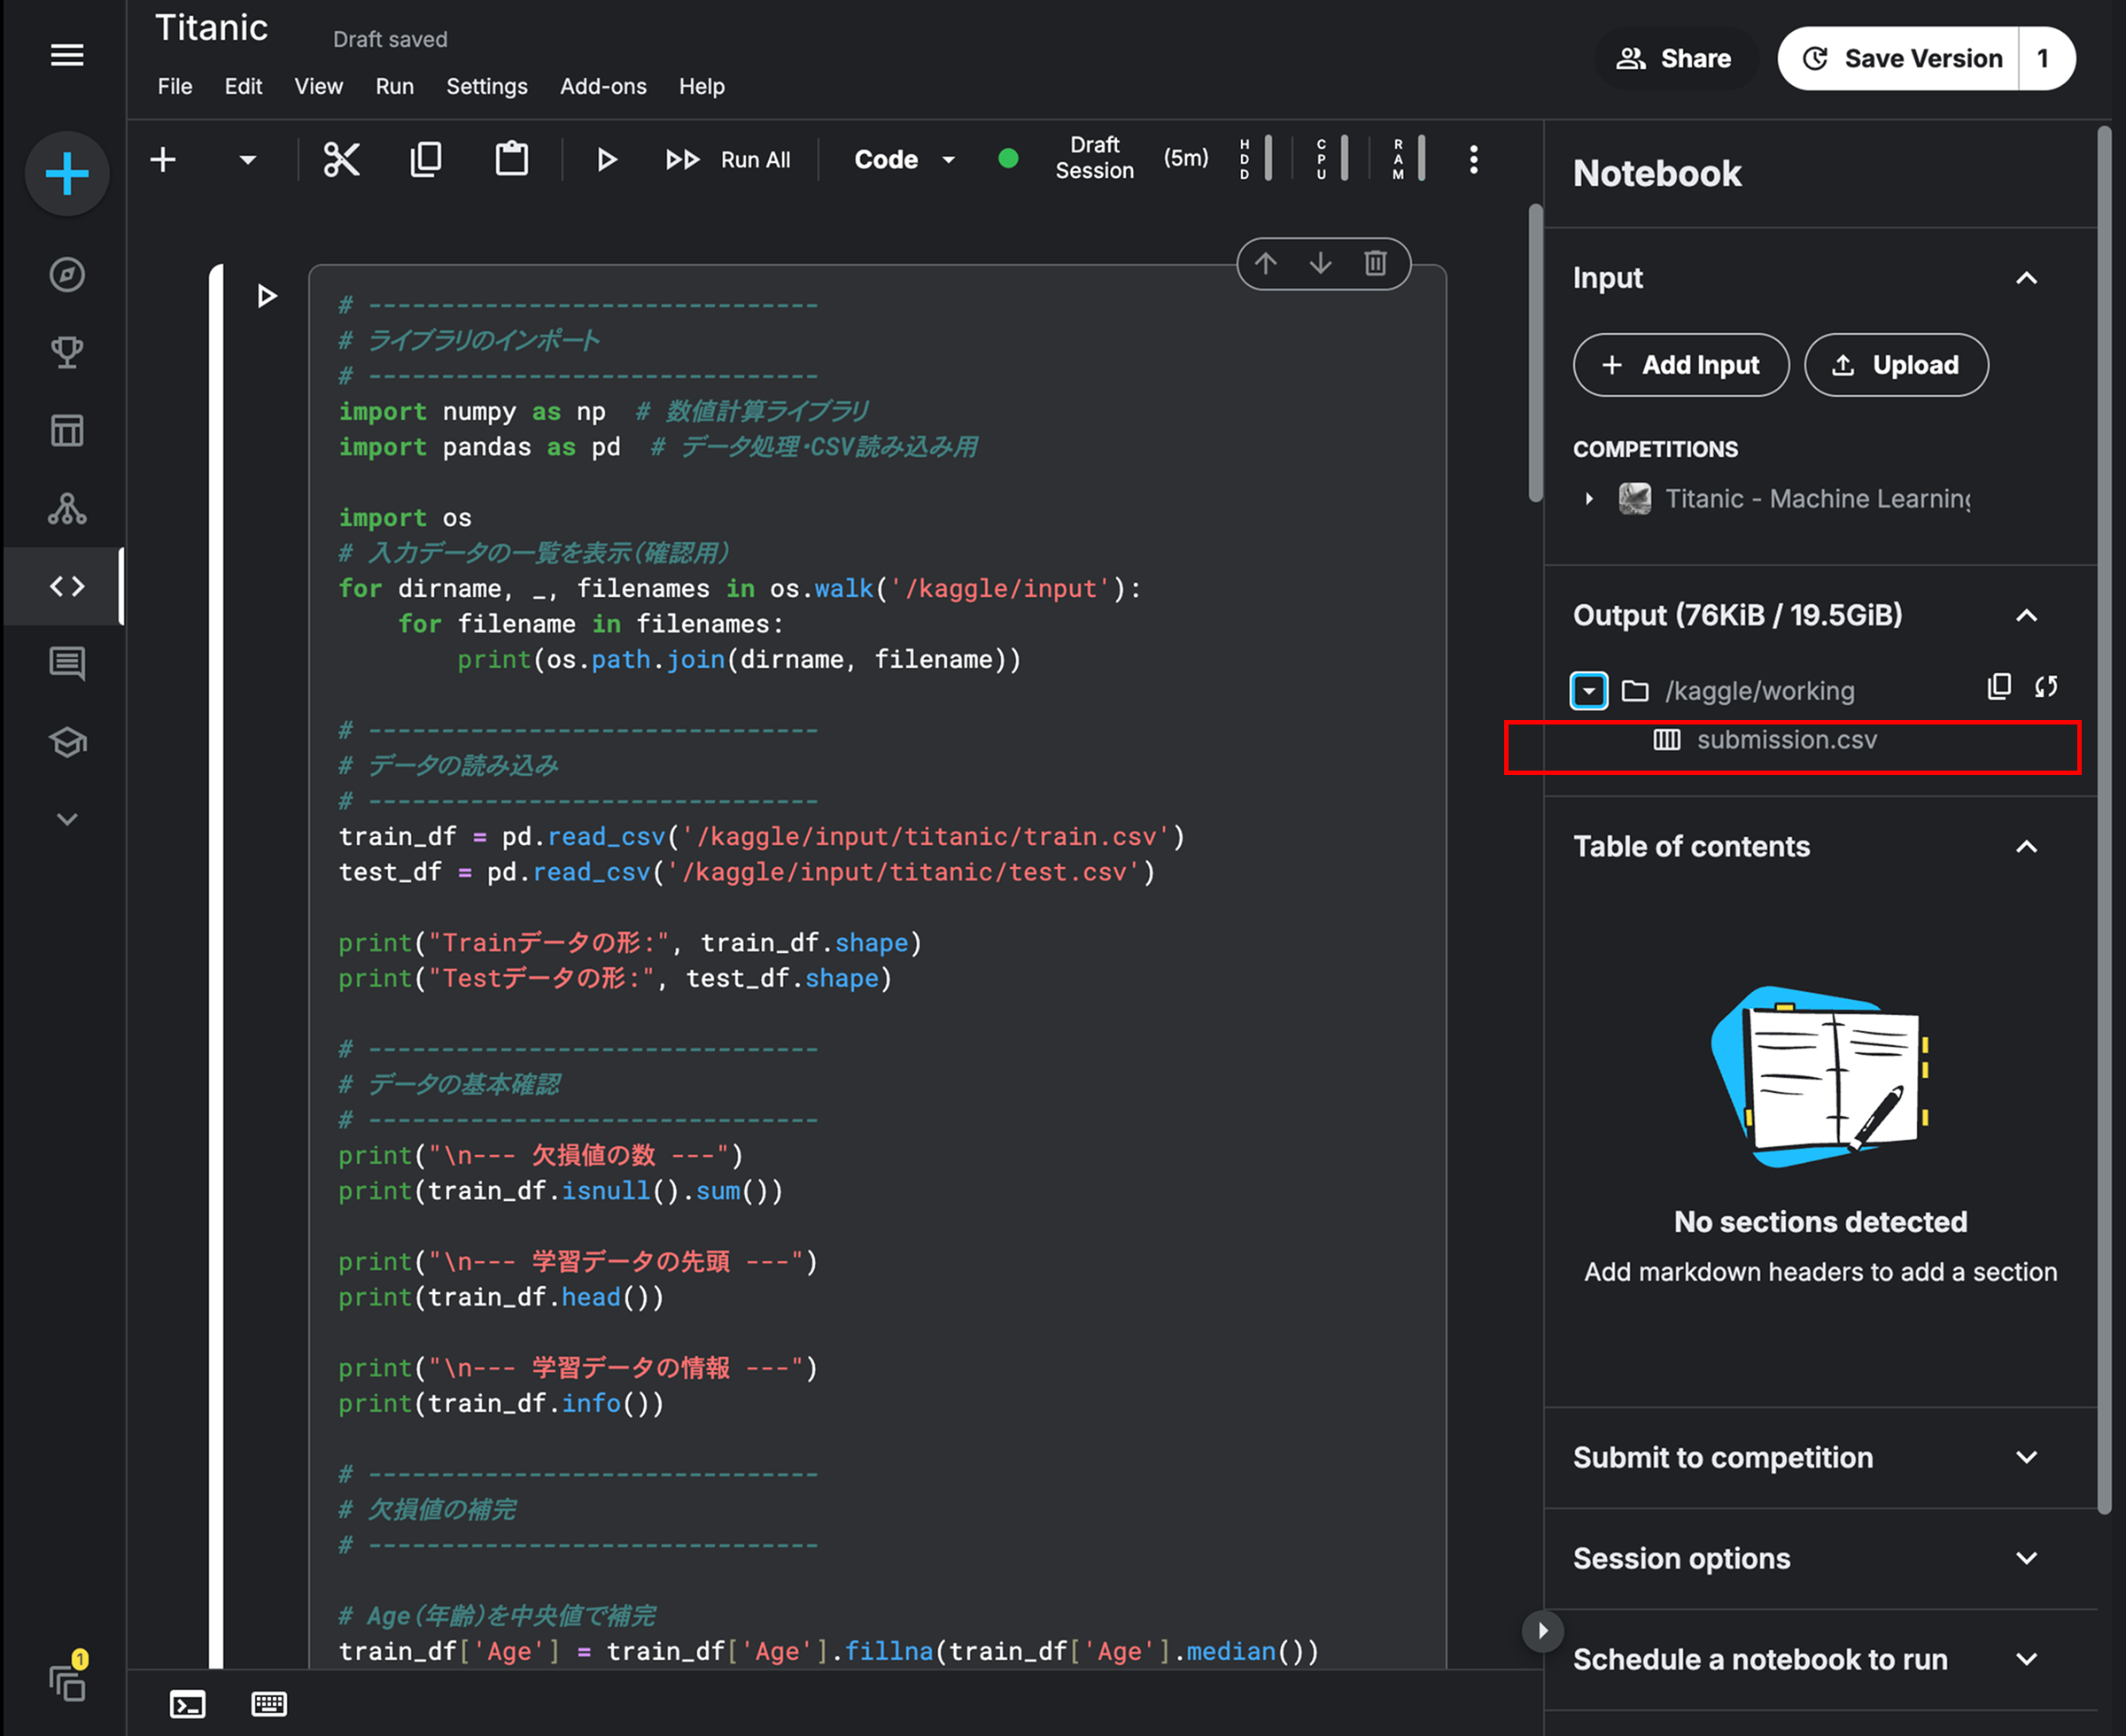
Task: Click the scissors cut cell icon
Action: point(341,160)
